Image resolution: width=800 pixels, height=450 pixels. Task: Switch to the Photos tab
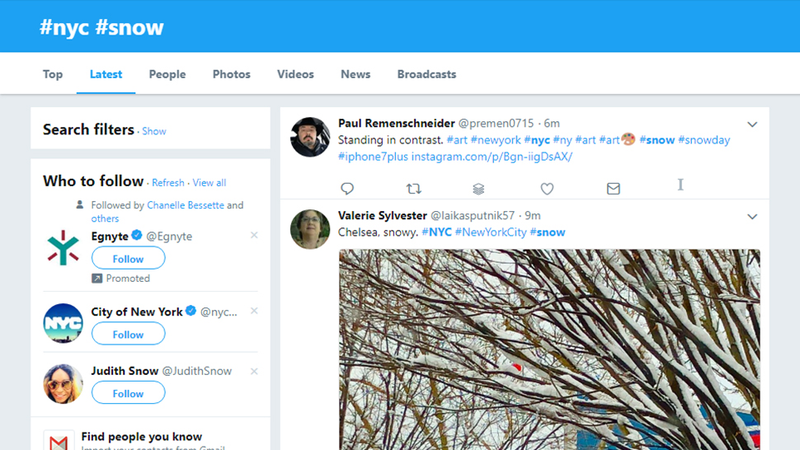232,74
